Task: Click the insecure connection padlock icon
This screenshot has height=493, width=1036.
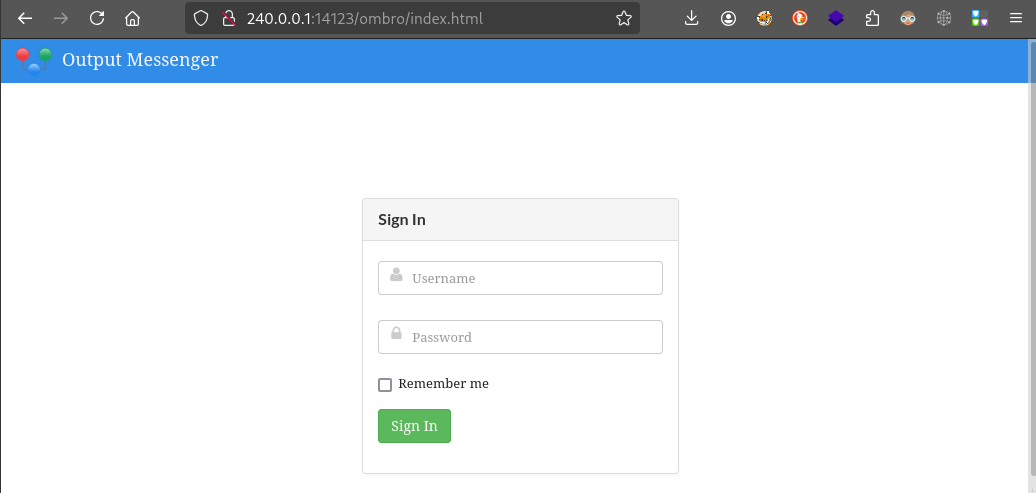Action: (x=228, y=18)
